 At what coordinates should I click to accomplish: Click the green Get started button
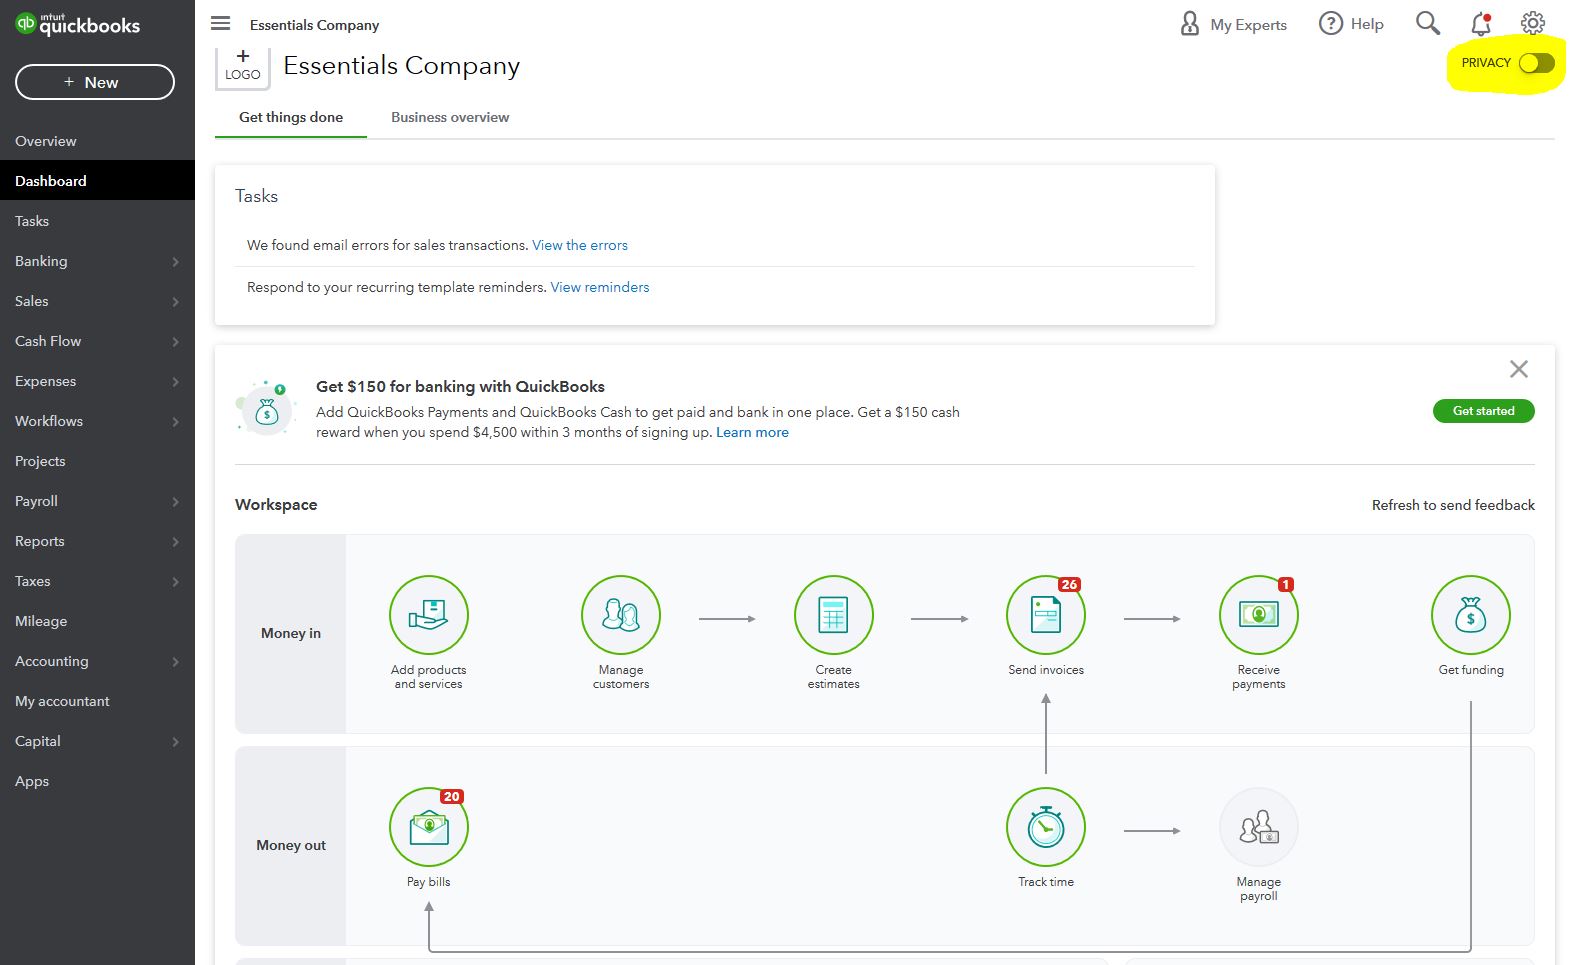point(1483,411)
